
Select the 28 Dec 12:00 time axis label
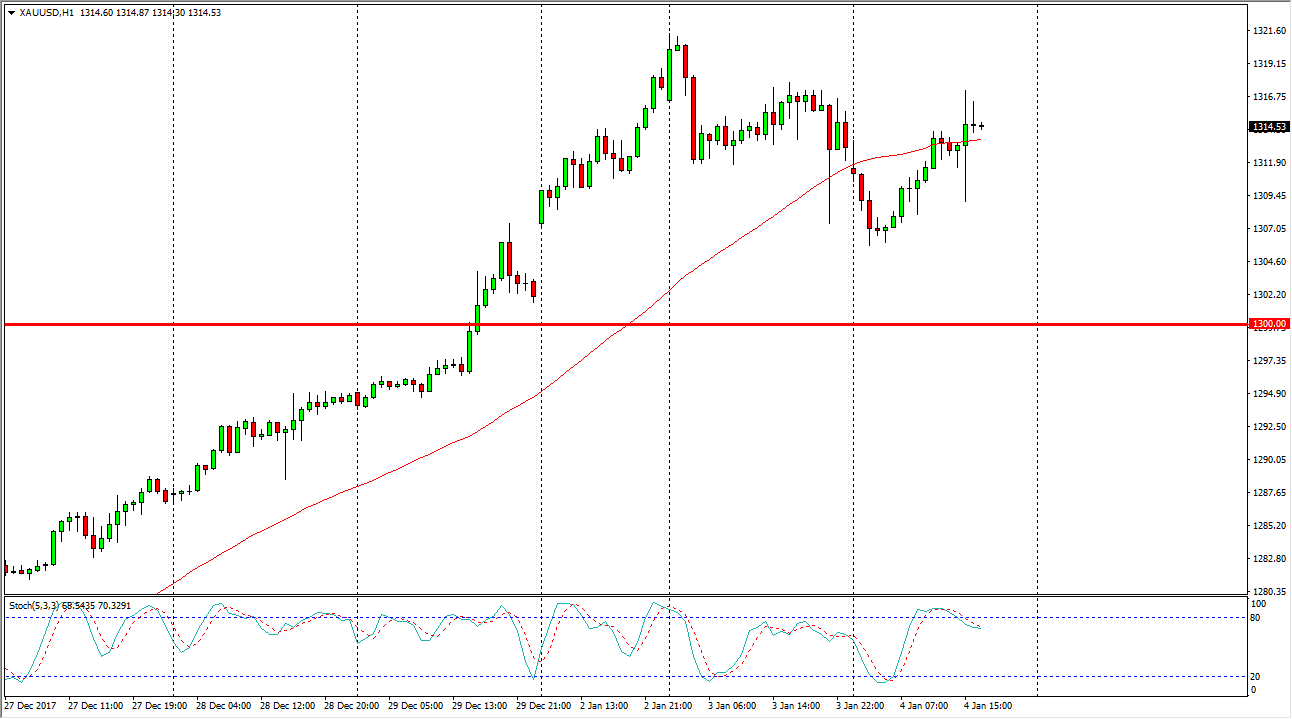[287, 706]
